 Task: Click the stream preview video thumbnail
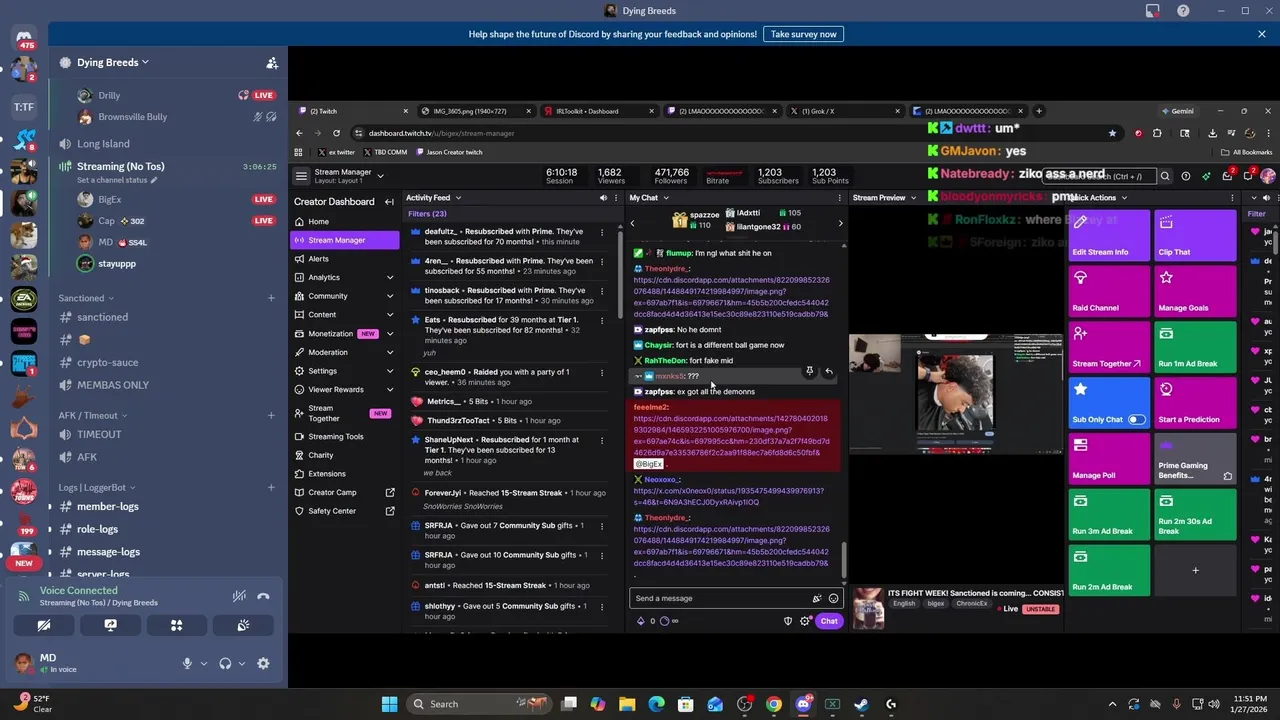point(955,393)
